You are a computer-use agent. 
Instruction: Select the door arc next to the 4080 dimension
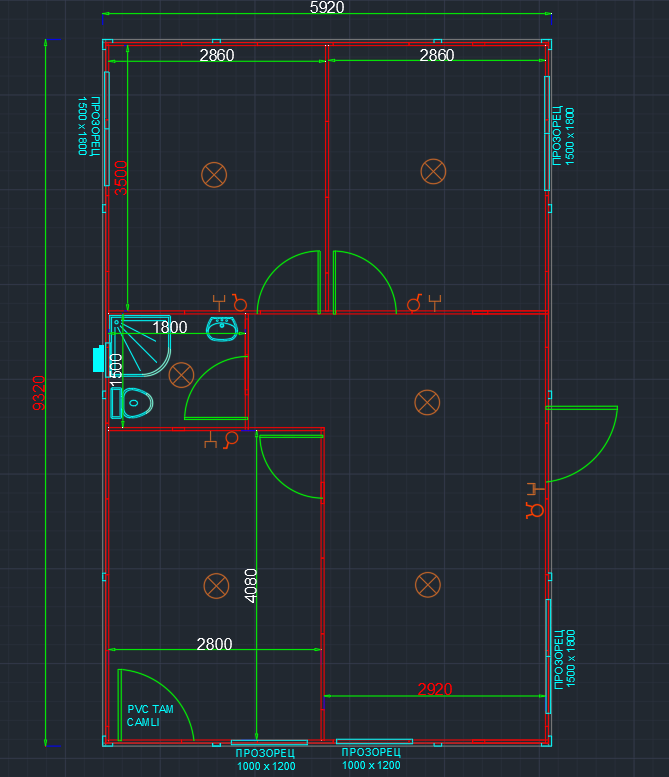[x=291, y=466]
